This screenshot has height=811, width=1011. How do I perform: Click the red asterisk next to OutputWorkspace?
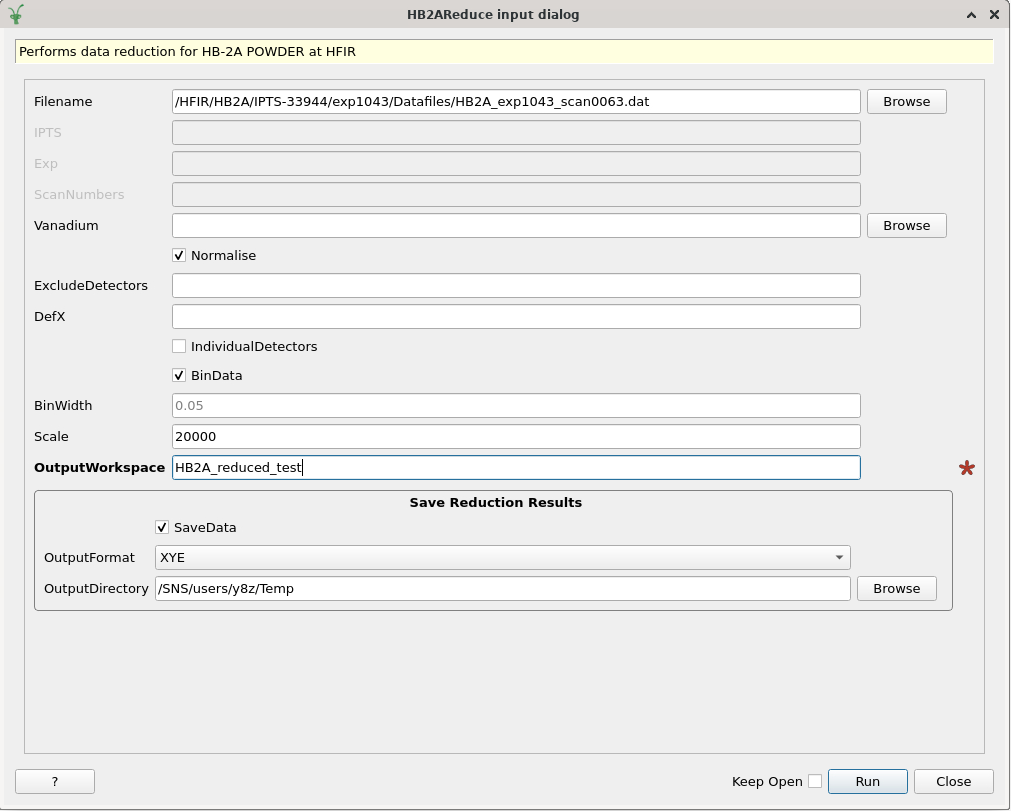click(966, 468)
